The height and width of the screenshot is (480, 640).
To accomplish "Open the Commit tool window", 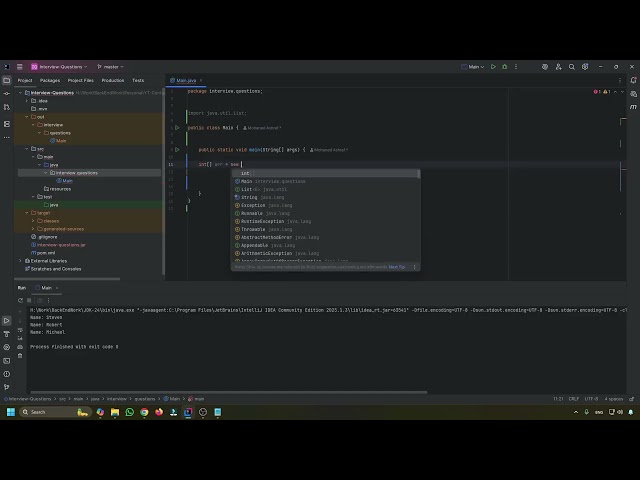I will tap(7, 93).
